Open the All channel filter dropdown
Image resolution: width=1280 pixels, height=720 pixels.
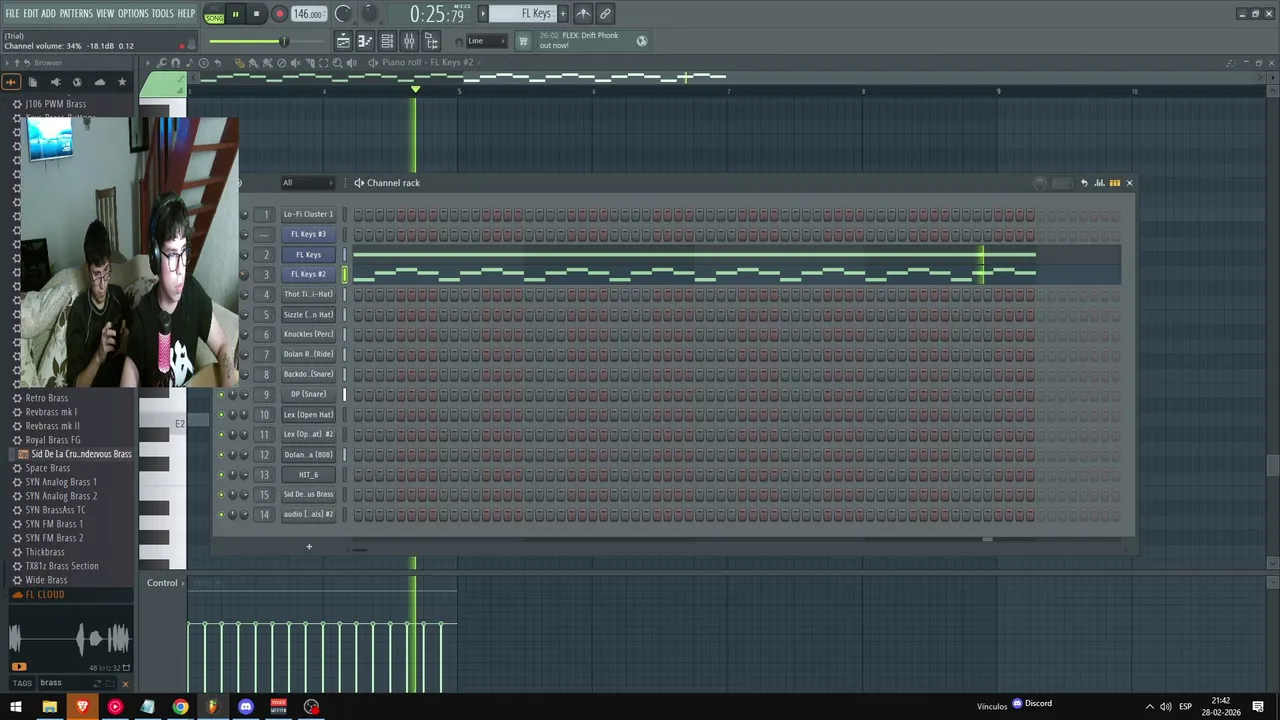[308, 183]
